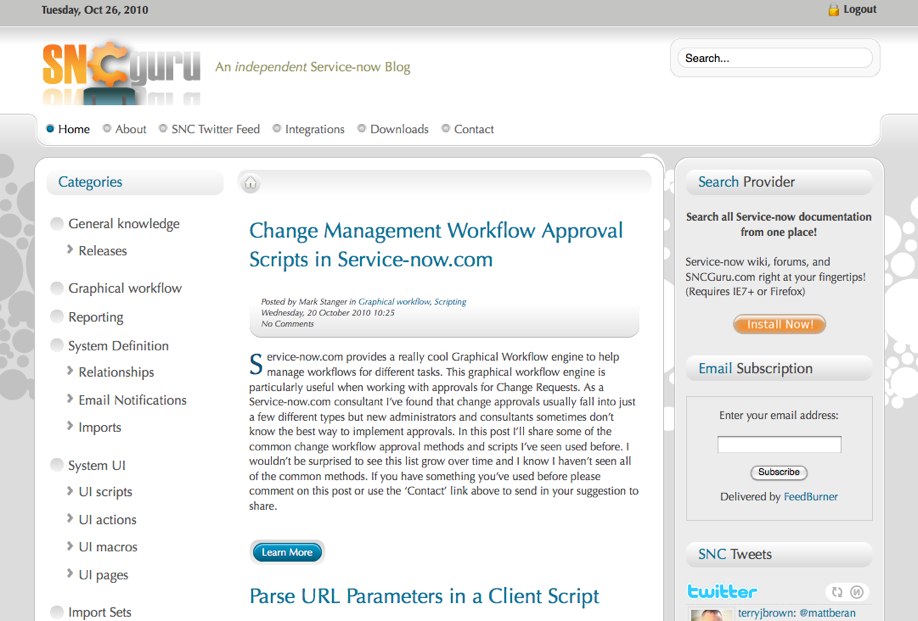Click the email address input field

point(779,444)
